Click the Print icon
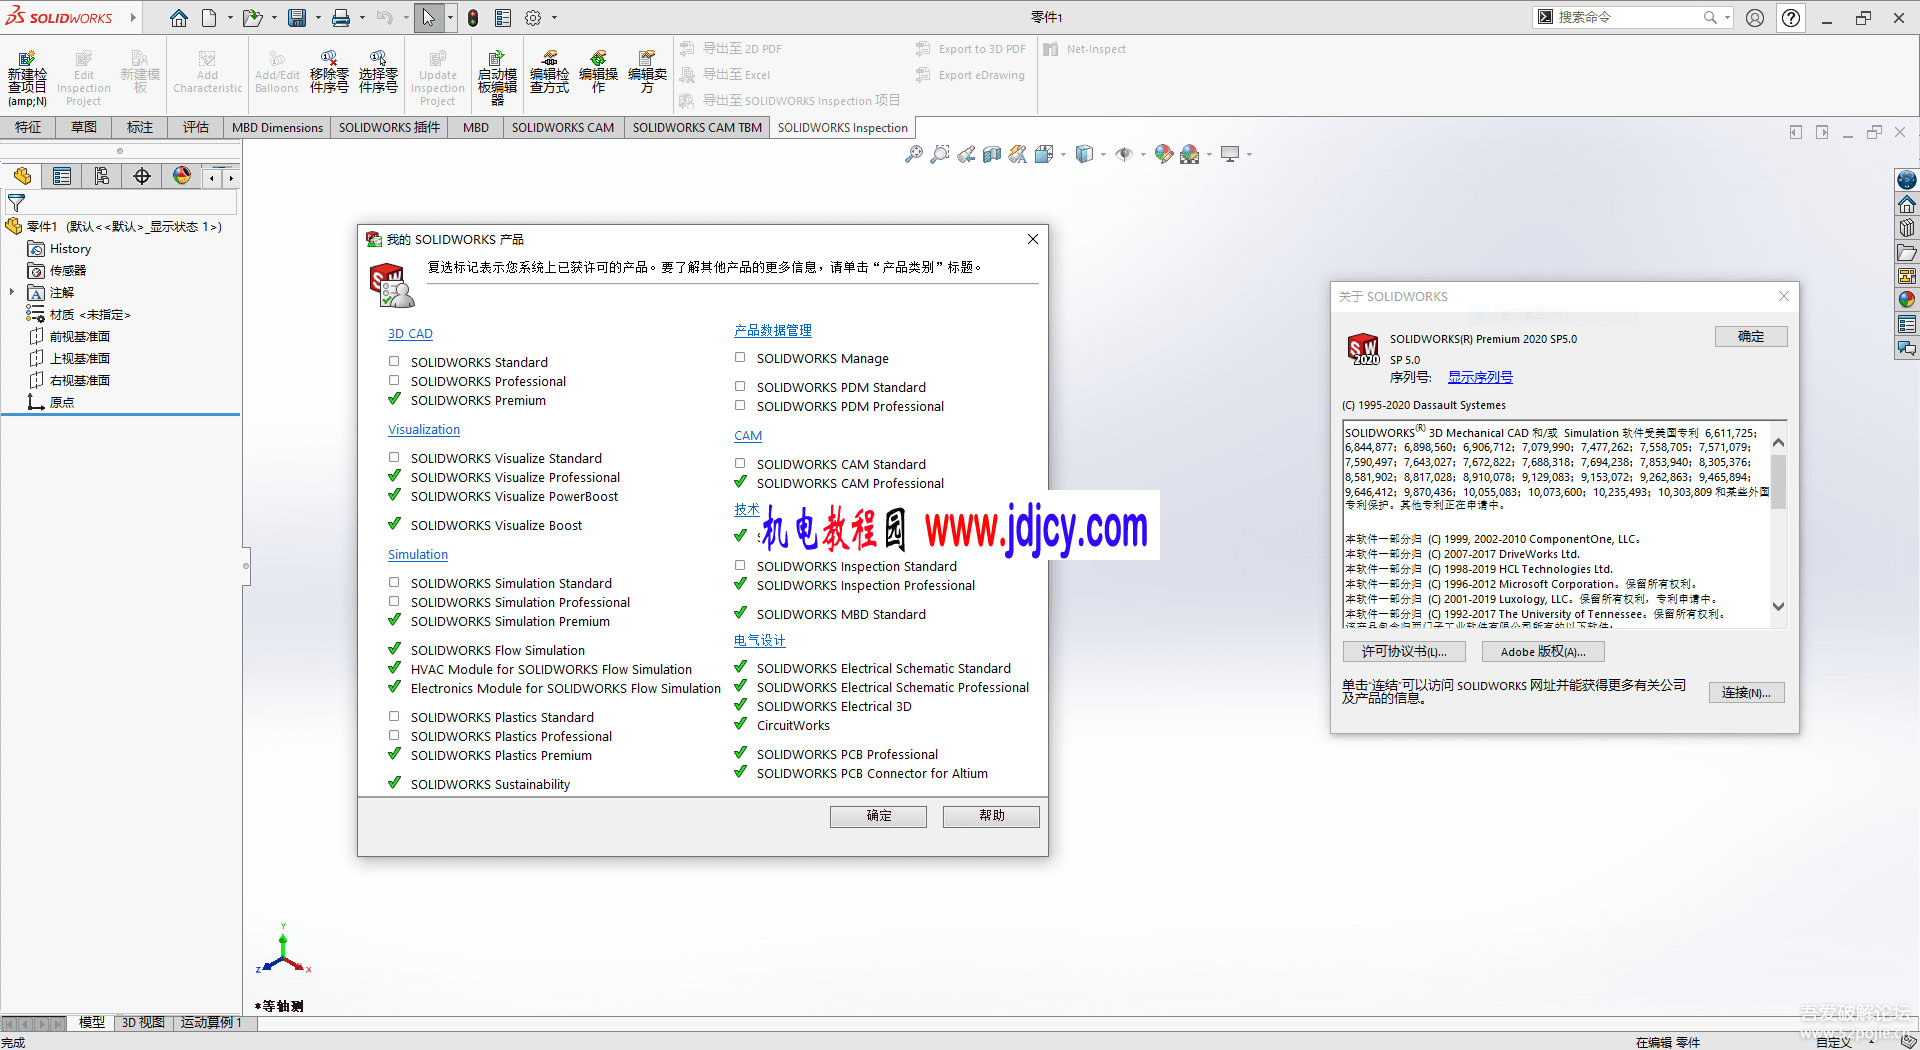 (x=341, y=18)
